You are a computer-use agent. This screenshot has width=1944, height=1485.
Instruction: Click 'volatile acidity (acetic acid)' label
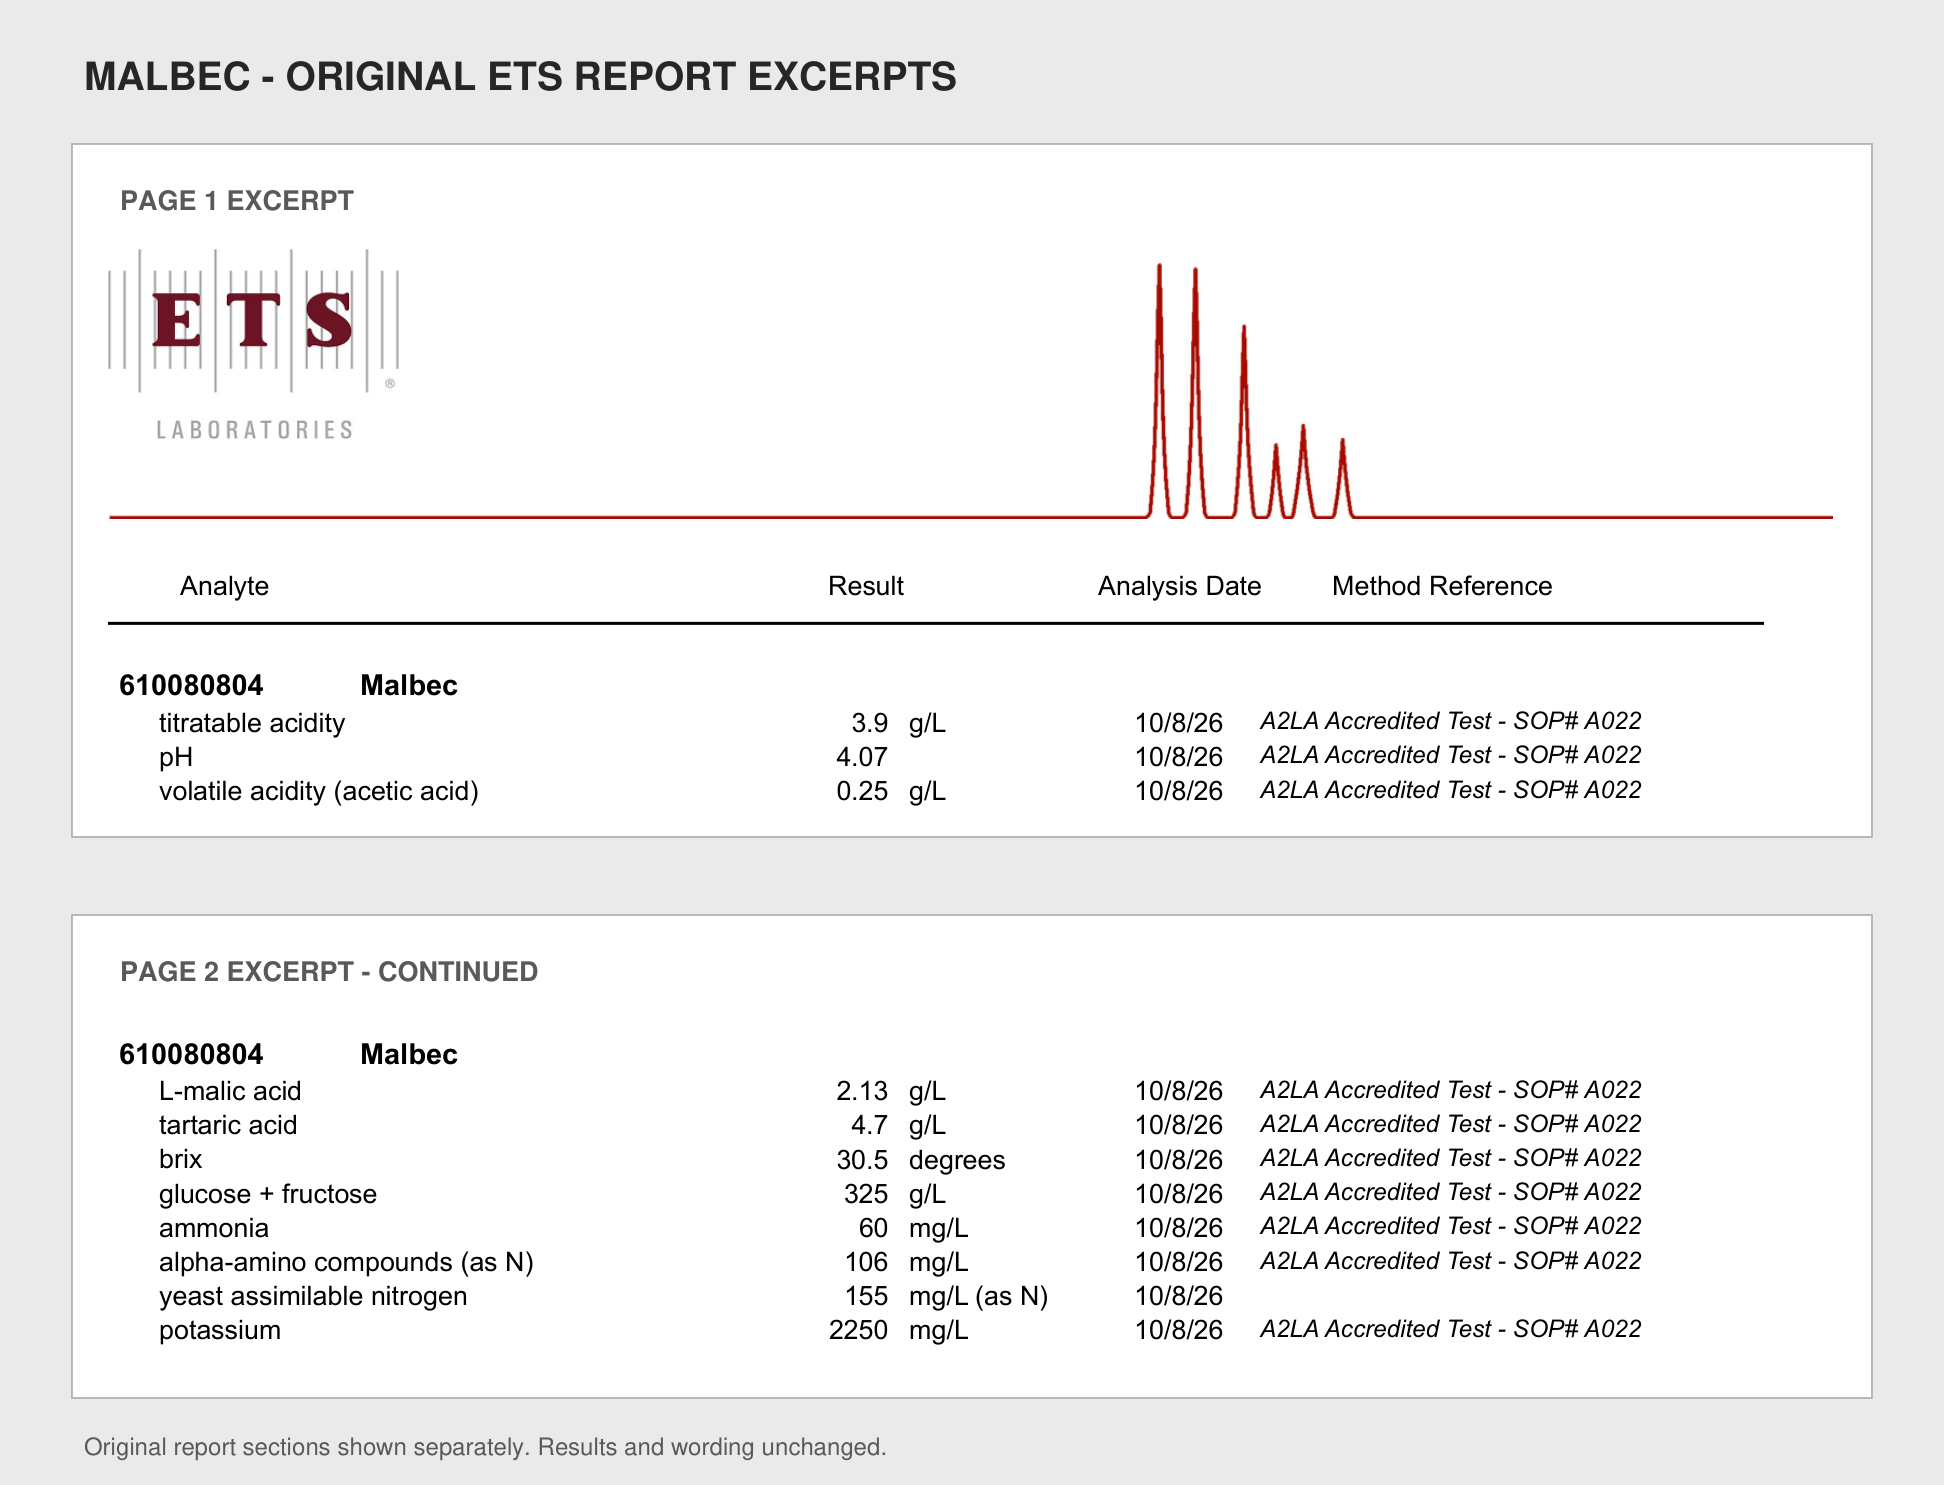(x=319, y=791)
